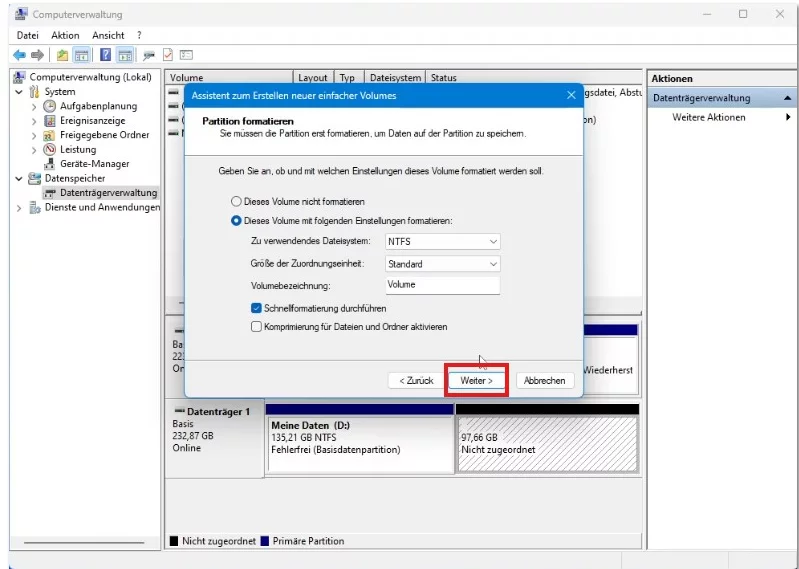Open the Größe der Zuordnungseinheit dropdown
The image size is (799, 569).
click(x=442, y=264)
